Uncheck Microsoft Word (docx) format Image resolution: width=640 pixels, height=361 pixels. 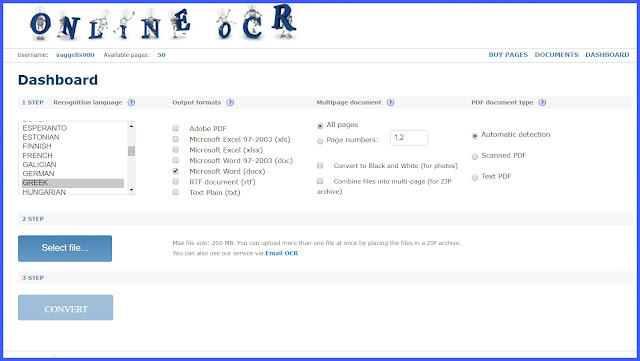(176, 171)
